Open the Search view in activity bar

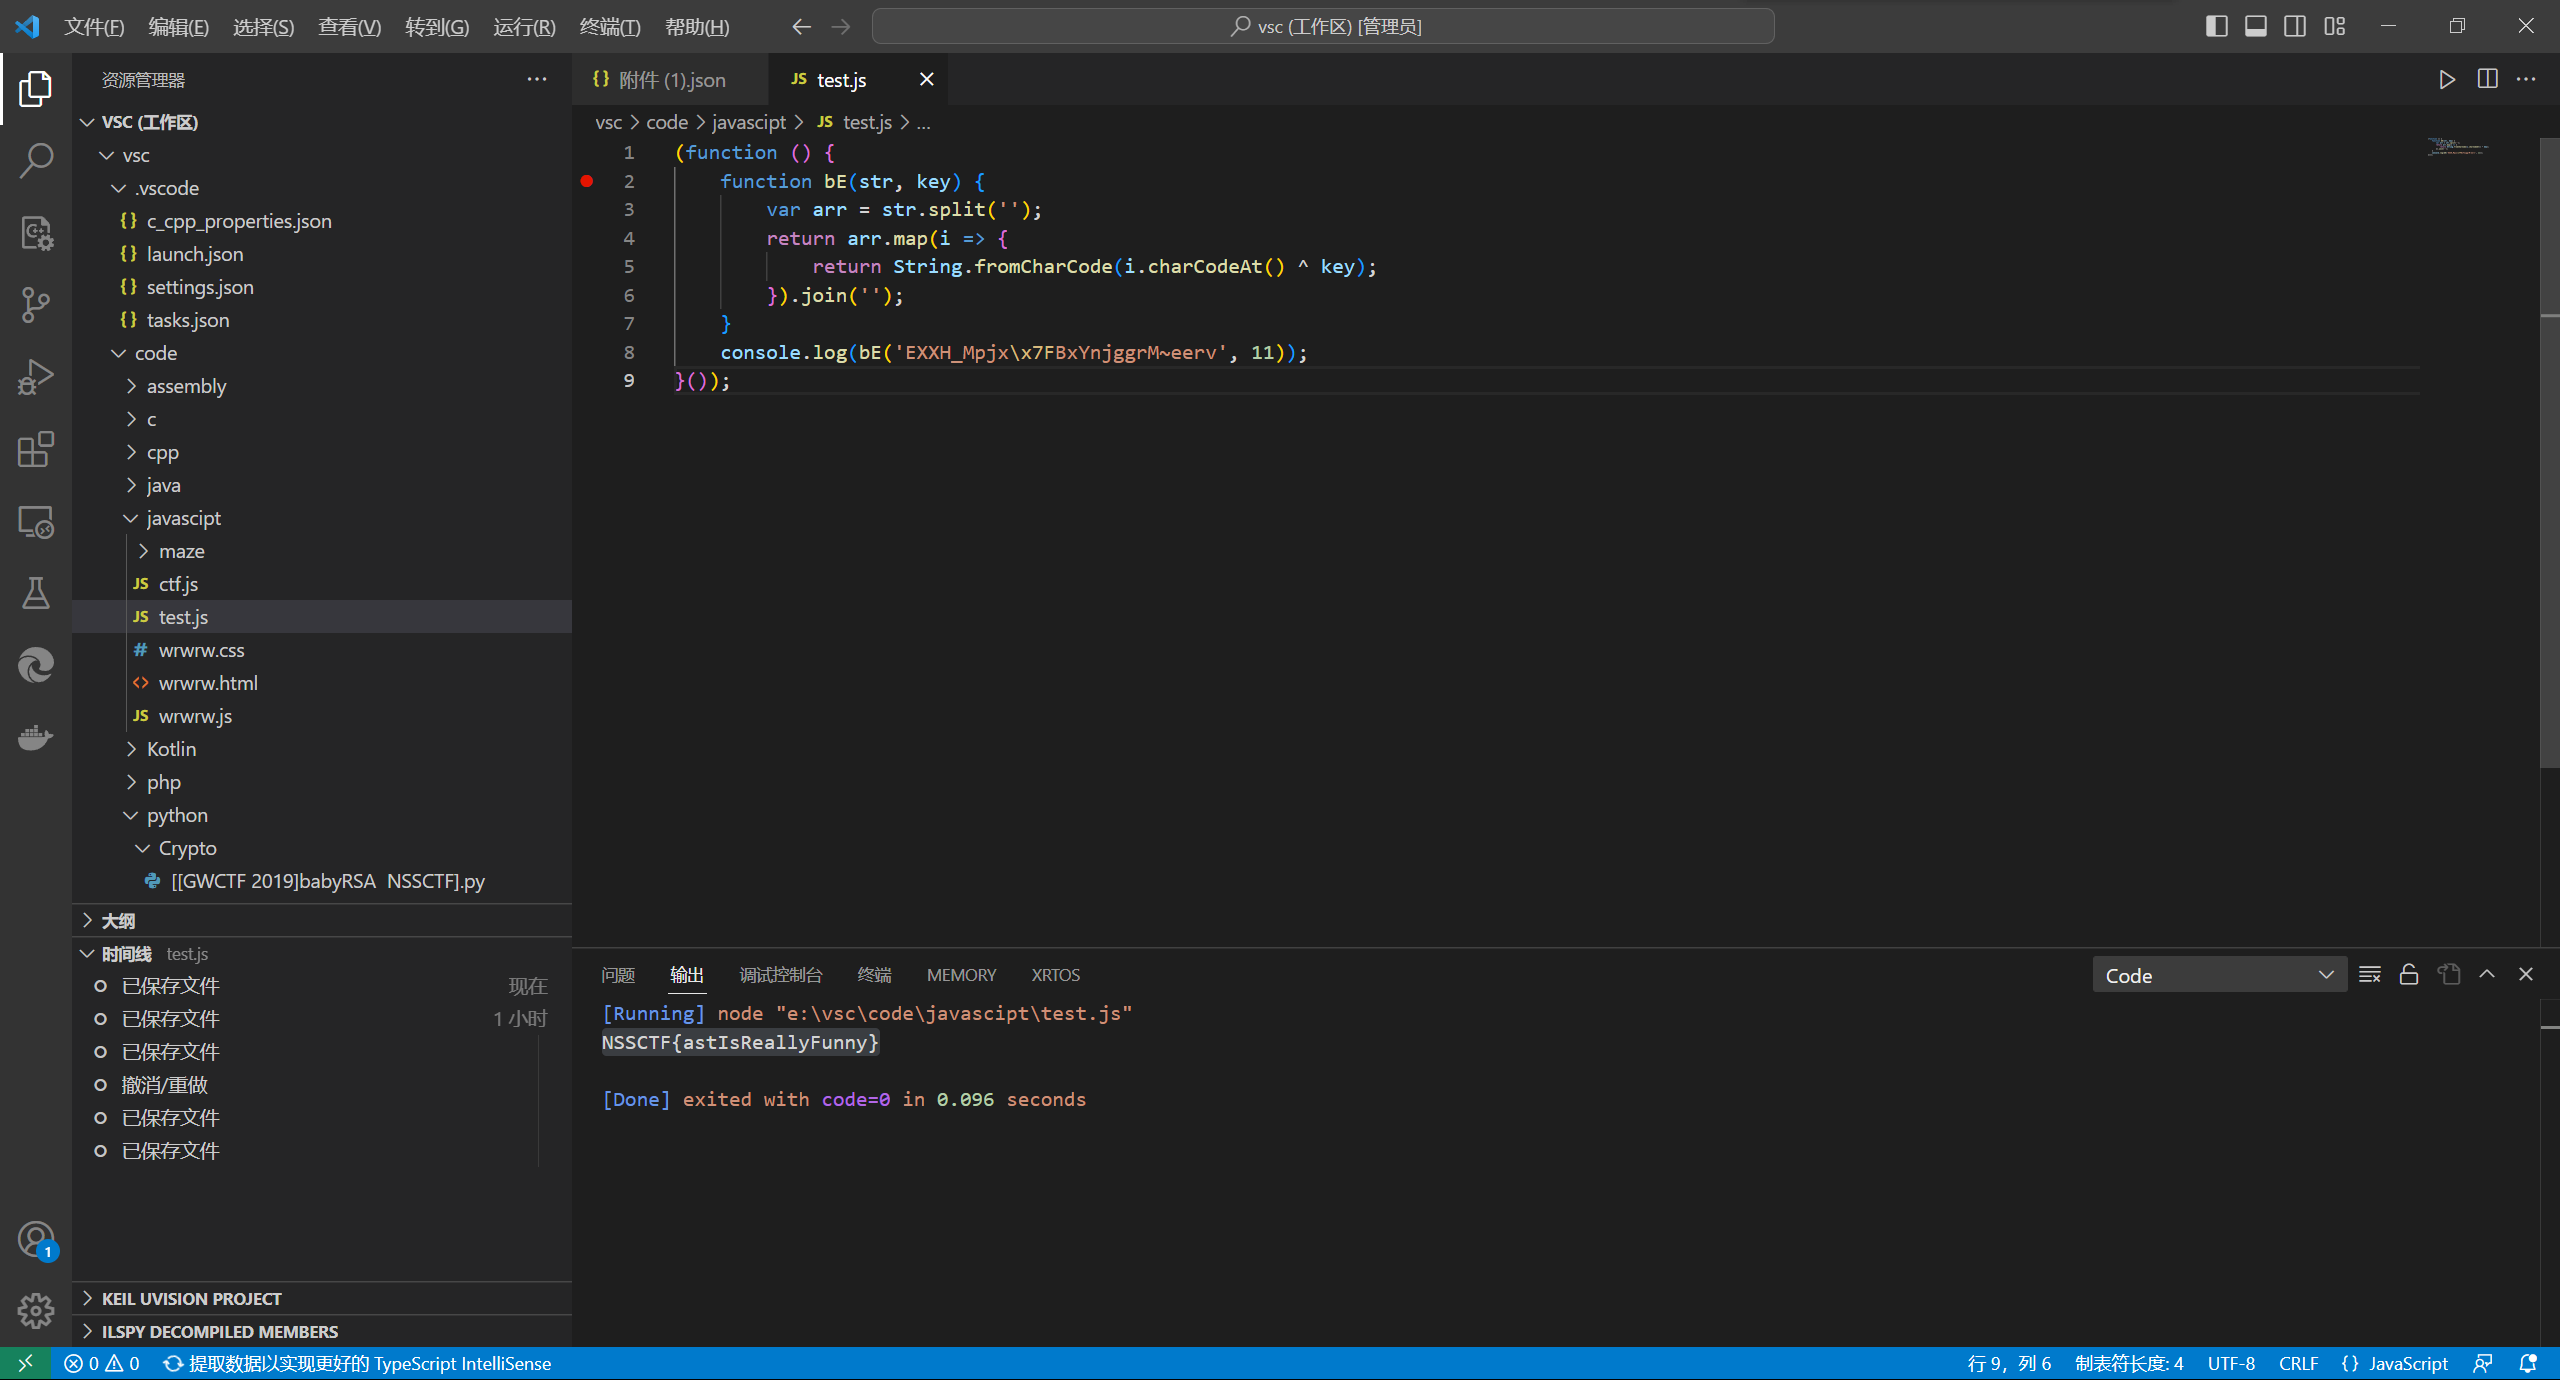36,160
